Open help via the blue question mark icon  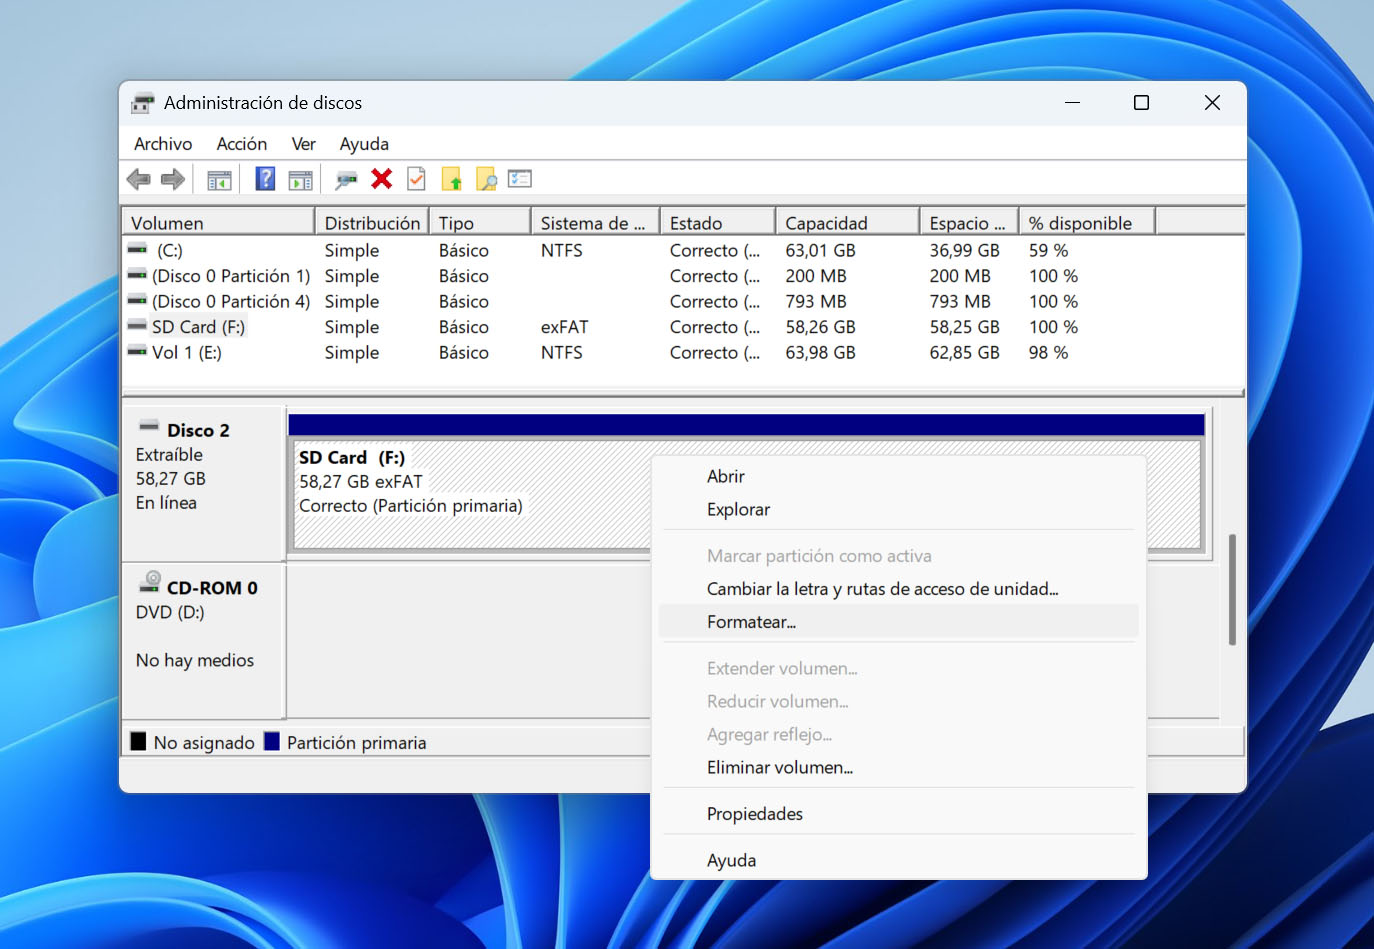point(265,179)
